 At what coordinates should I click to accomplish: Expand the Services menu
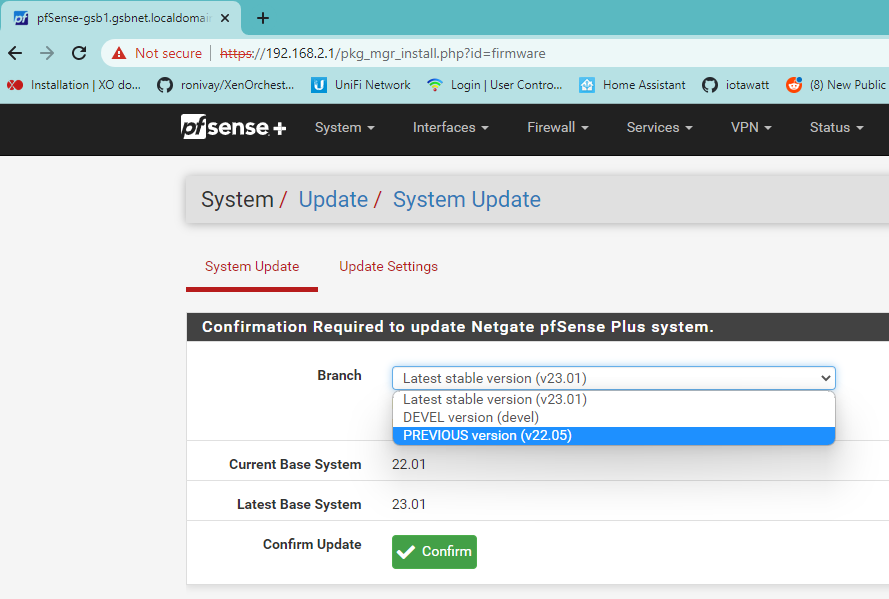pos(659,128)
